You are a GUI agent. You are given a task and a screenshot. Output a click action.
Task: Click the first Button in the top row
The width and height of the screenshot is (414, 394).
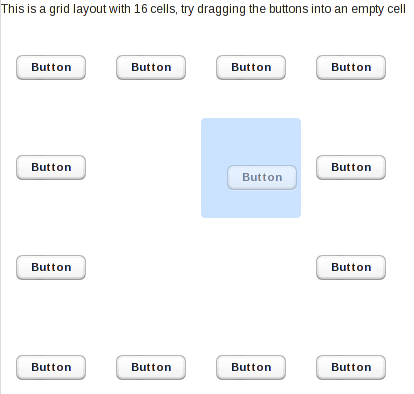51,67
